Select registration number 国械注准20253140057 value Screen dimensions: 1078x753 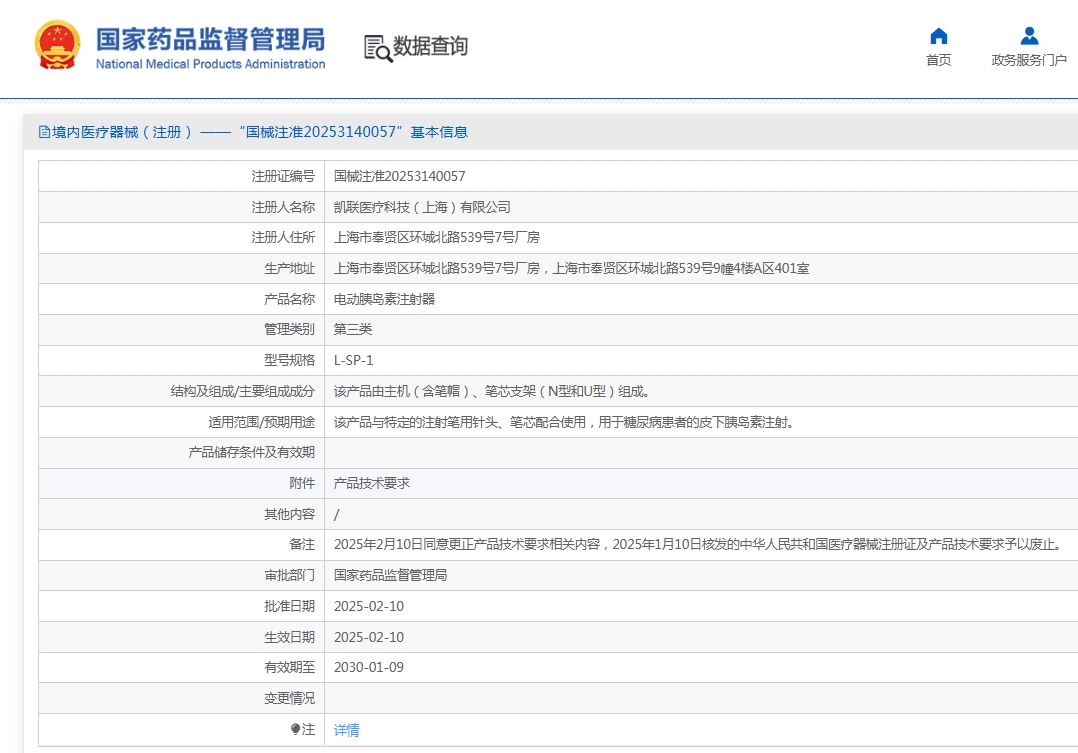coord(399,176)
